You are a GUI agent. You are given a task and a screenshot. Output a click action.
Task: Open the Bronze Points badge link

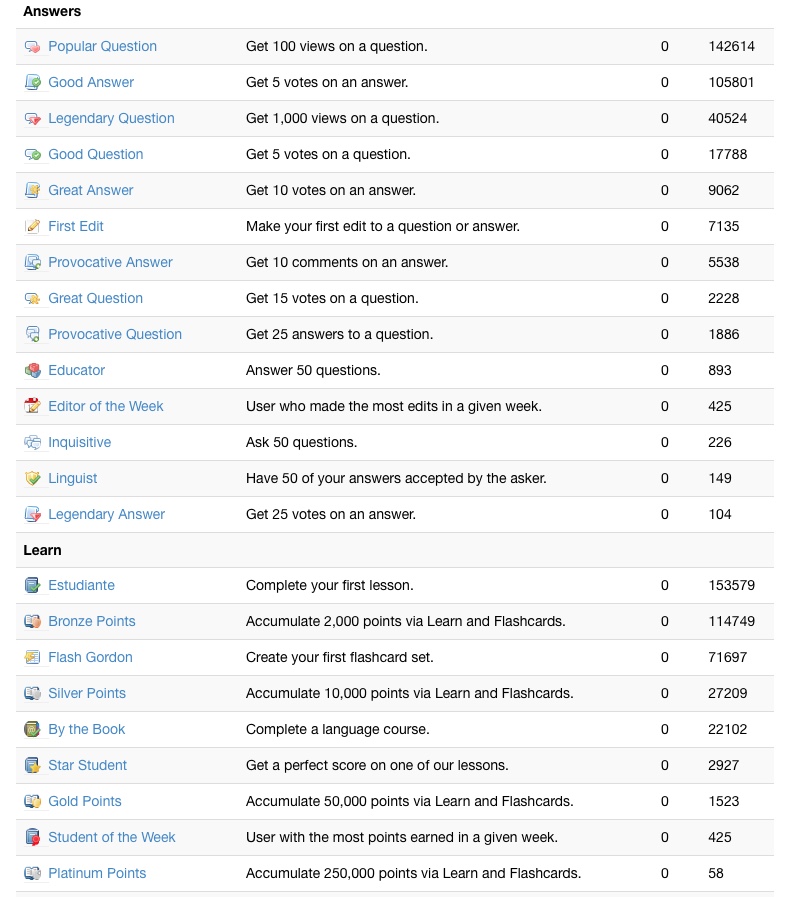(91, 622)
